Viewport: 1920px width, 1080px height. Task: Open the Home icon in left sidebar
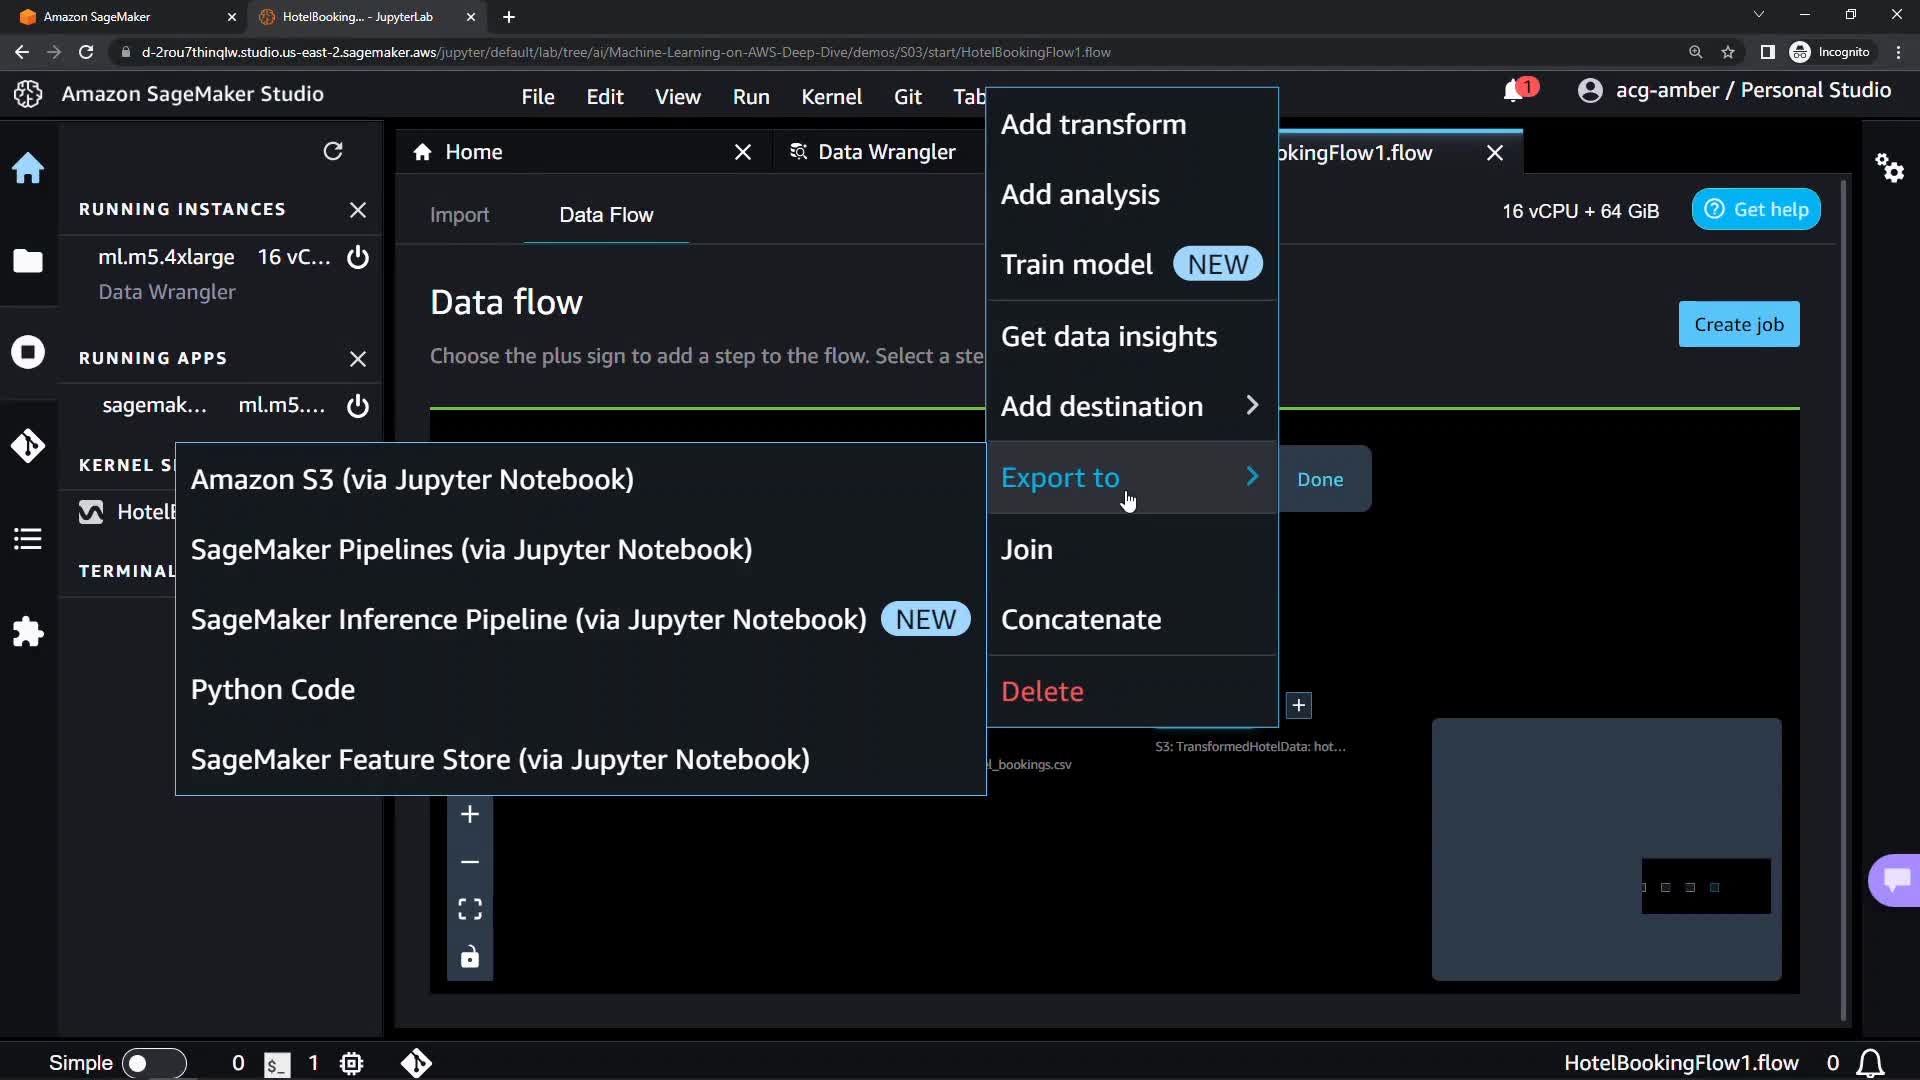(28, 168)
